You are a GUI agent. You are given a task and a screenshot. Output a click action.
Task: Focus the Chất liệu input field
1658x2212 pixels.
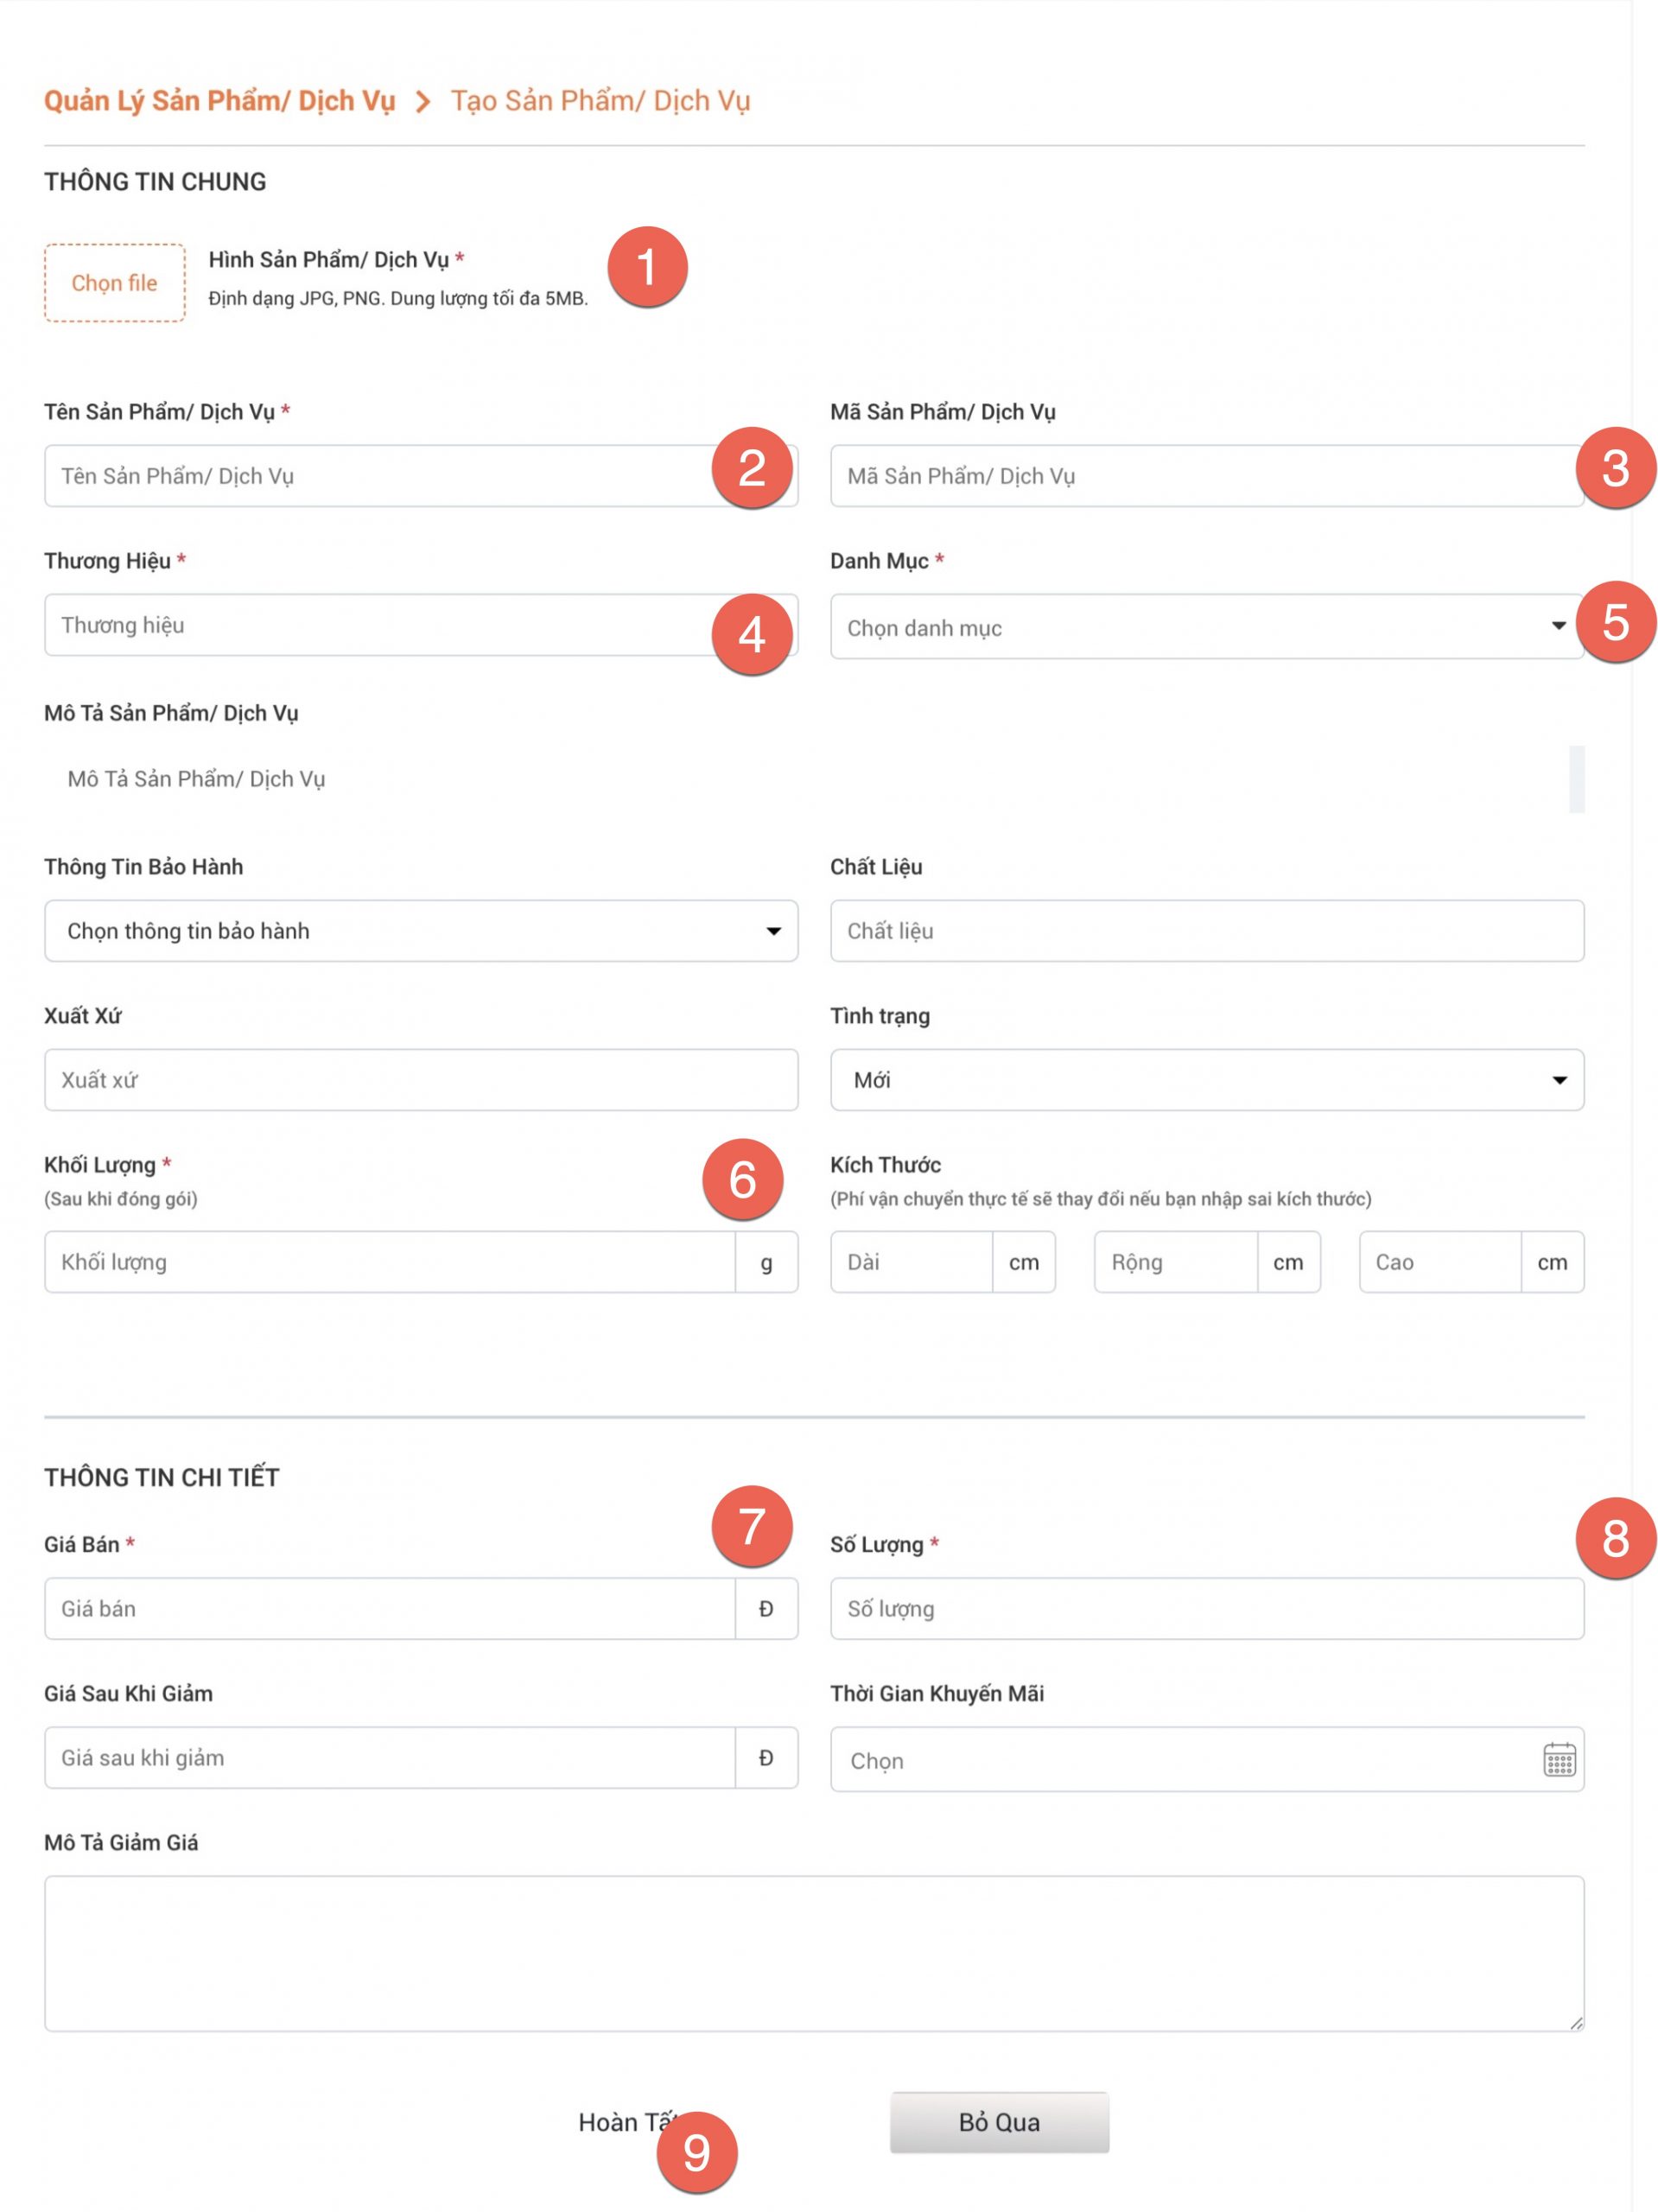pos(1206,930)
